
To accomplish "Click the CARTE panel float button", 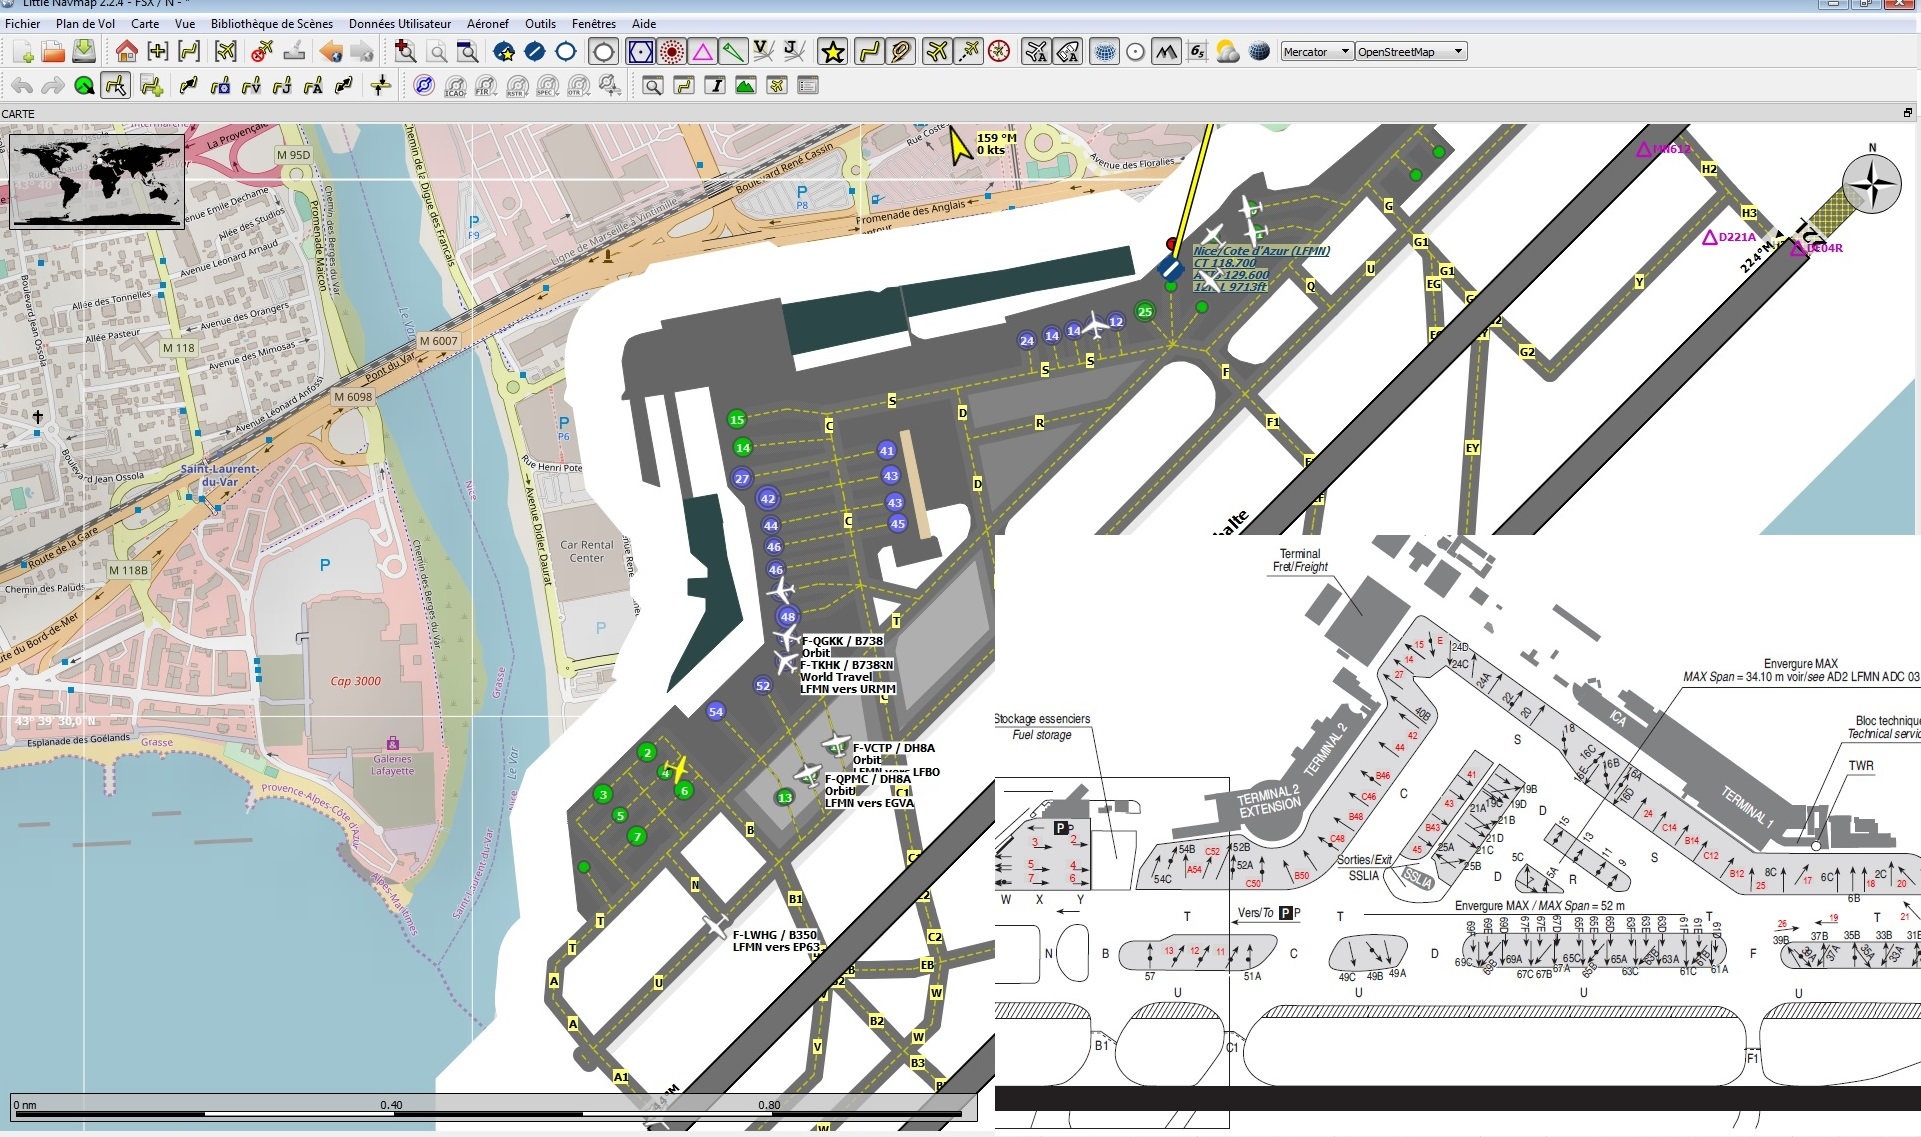I will (x=1907, y=113).
